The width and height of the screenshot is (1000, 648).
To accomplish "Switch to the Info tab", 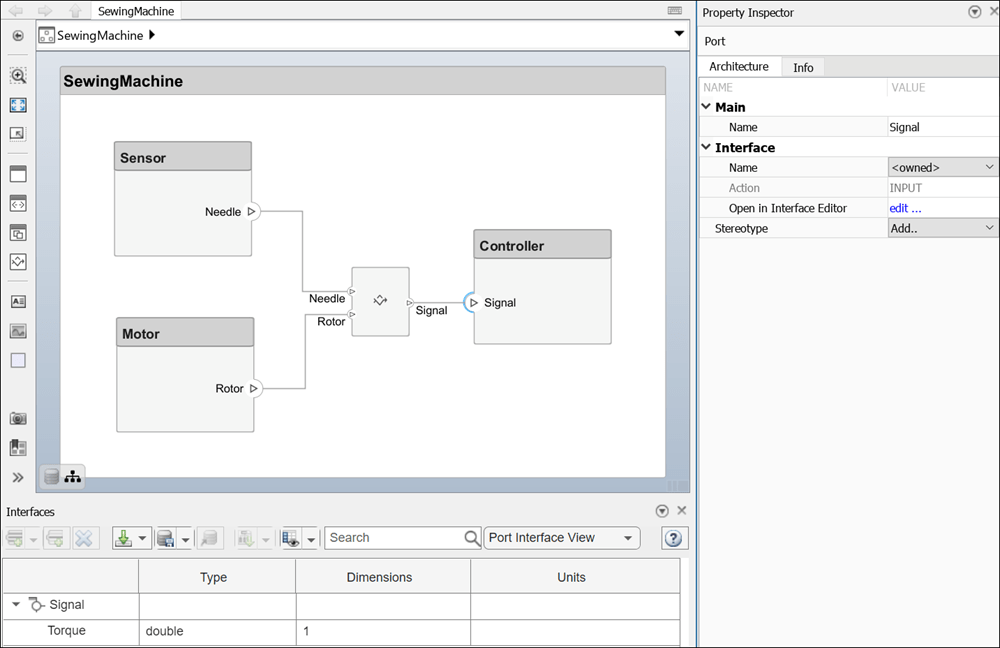I will pos(803,67).
